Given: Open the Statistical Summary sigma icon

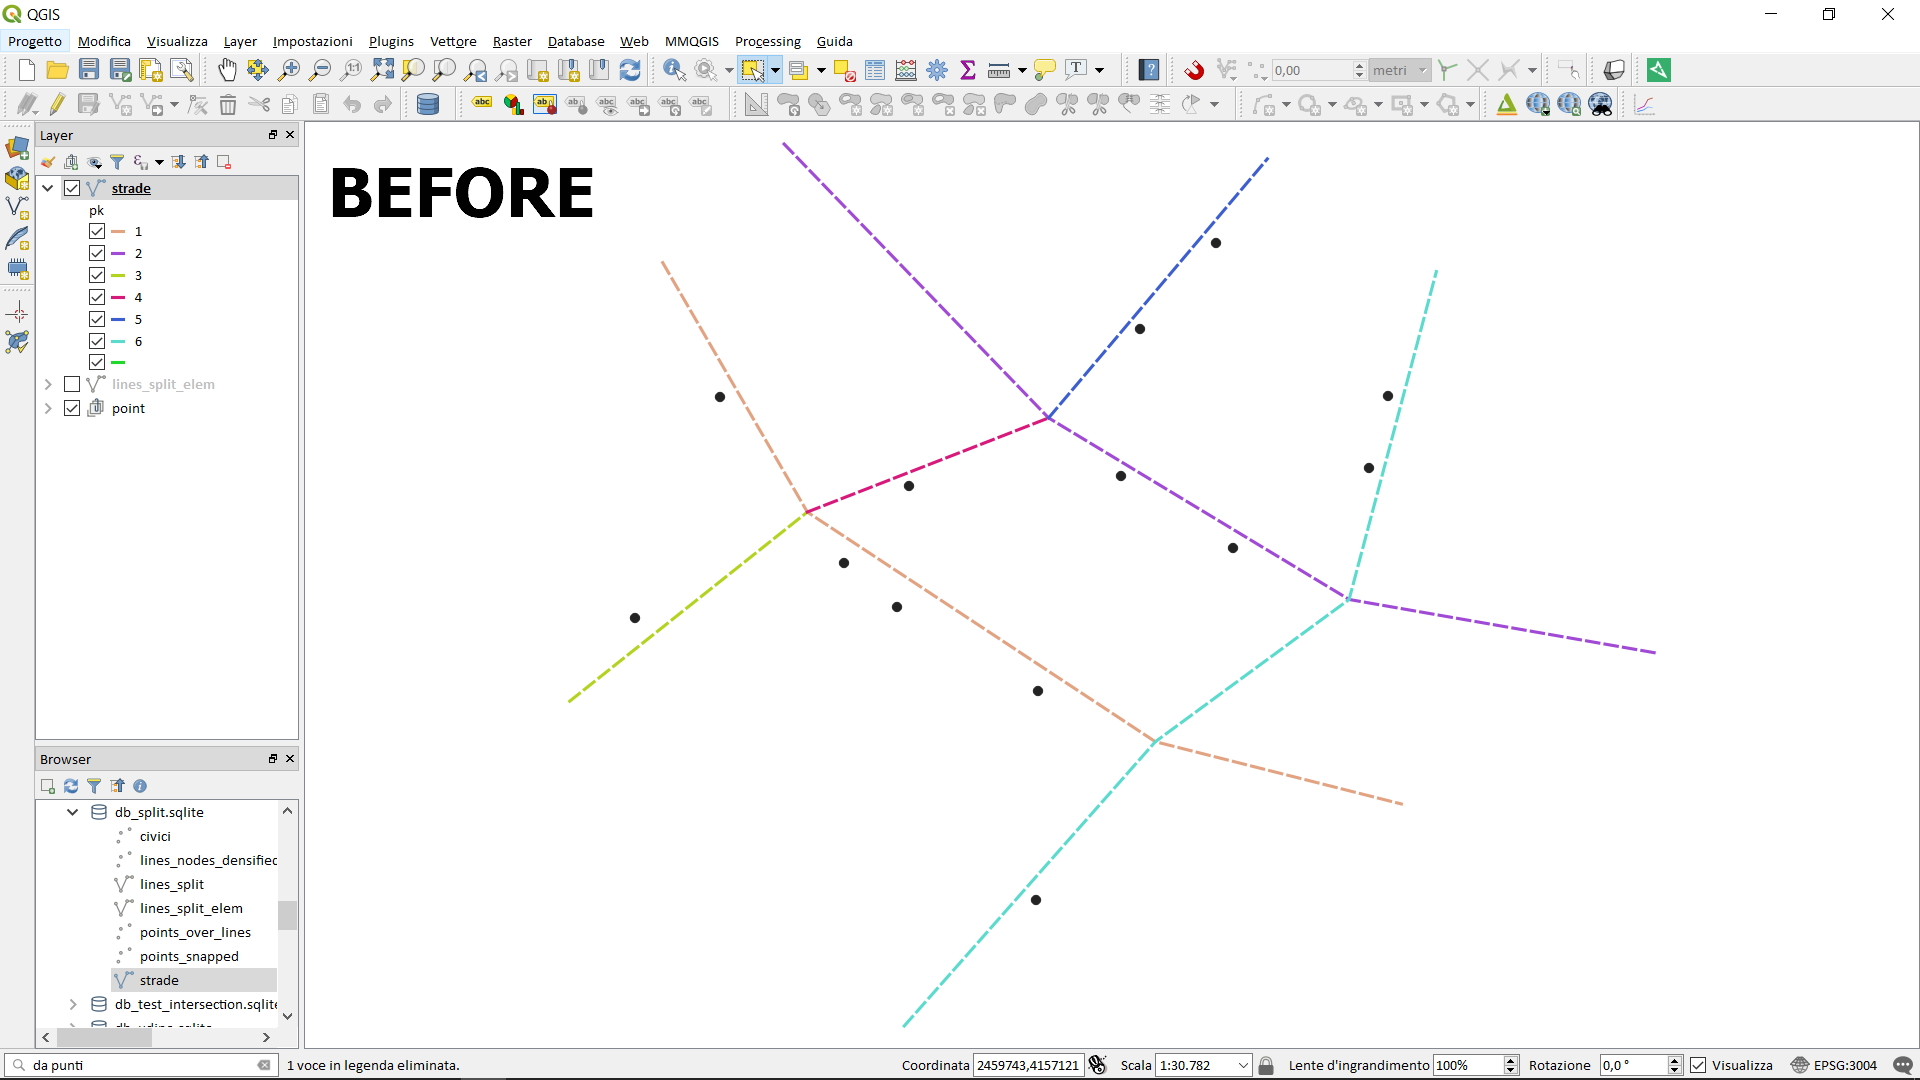Looking at the screenshot, I should 968,70.
